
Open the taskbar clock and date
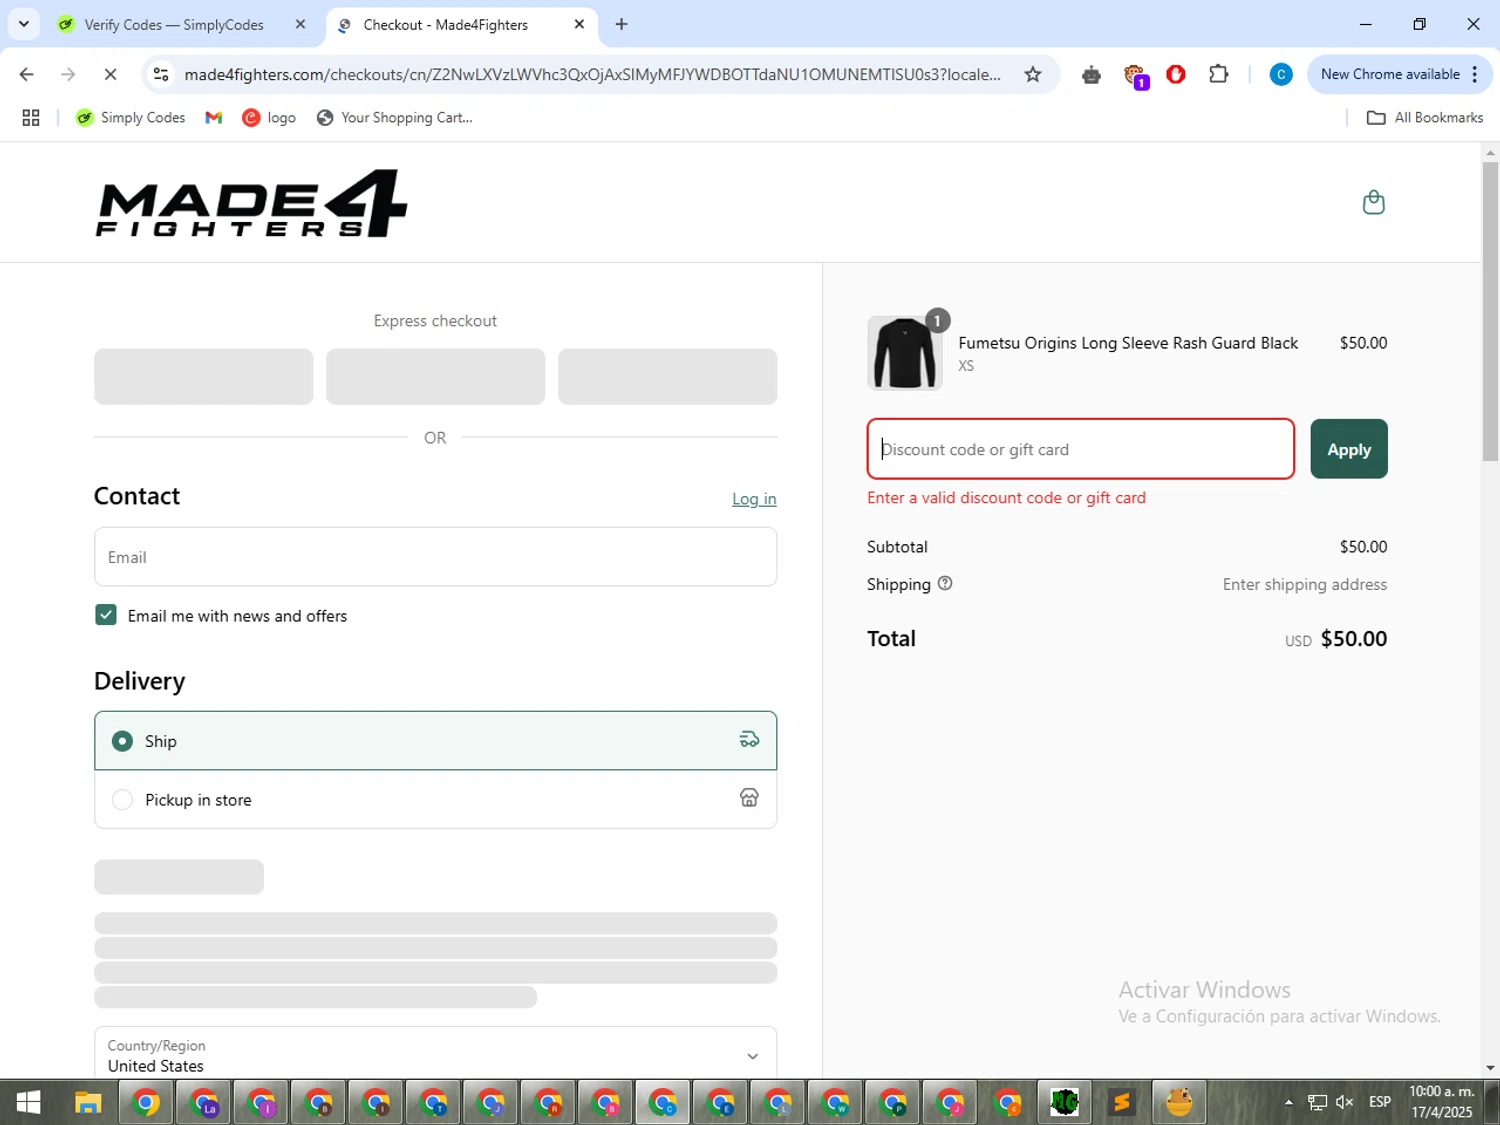click(x=1441, y=1102)
